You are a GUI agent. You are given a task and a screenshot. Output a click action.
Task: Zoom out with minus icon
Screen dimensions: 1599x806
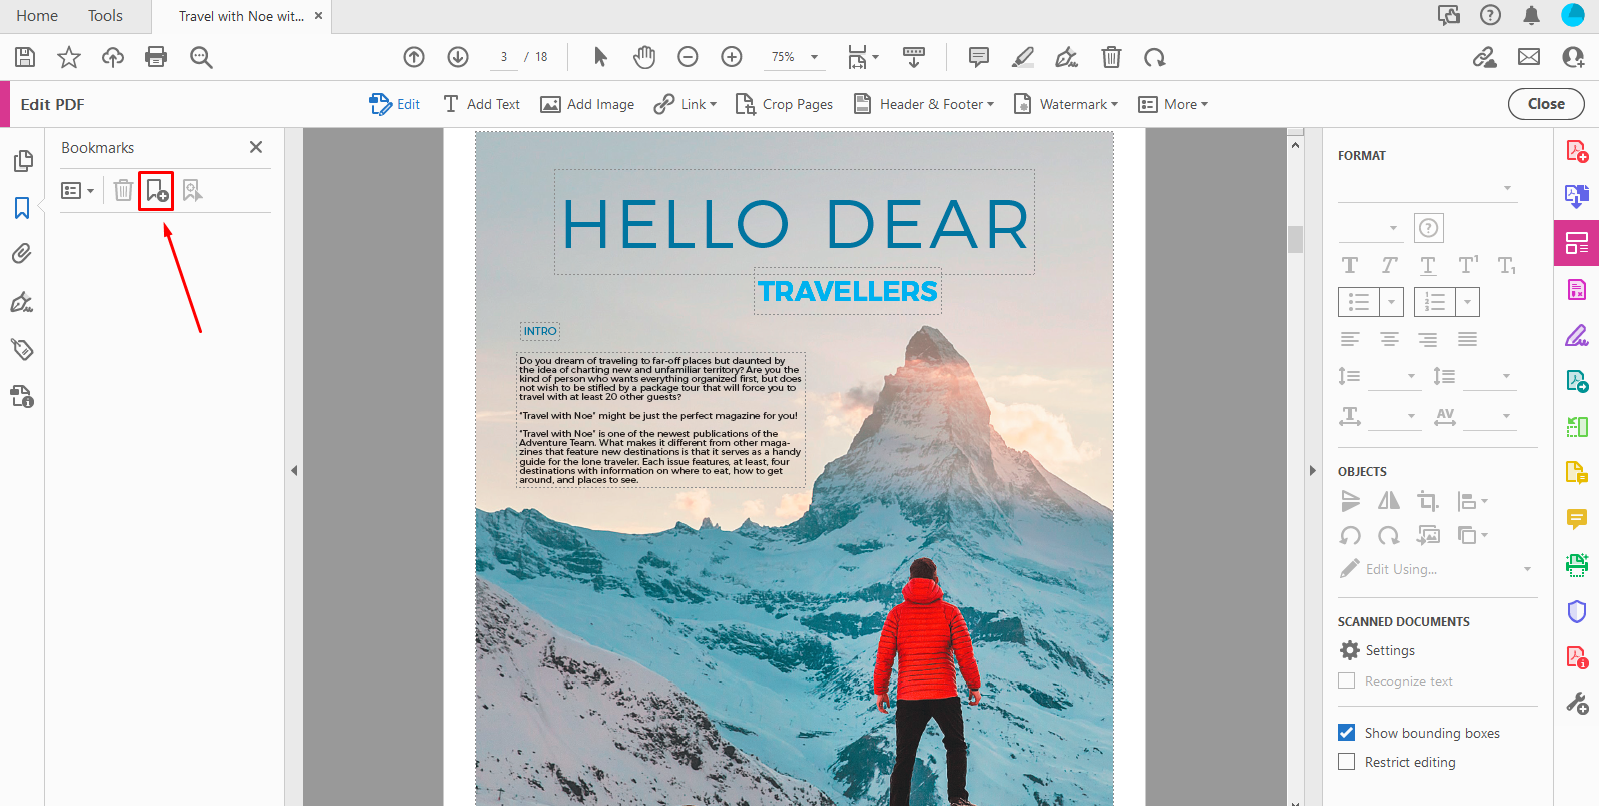point(688,57)
